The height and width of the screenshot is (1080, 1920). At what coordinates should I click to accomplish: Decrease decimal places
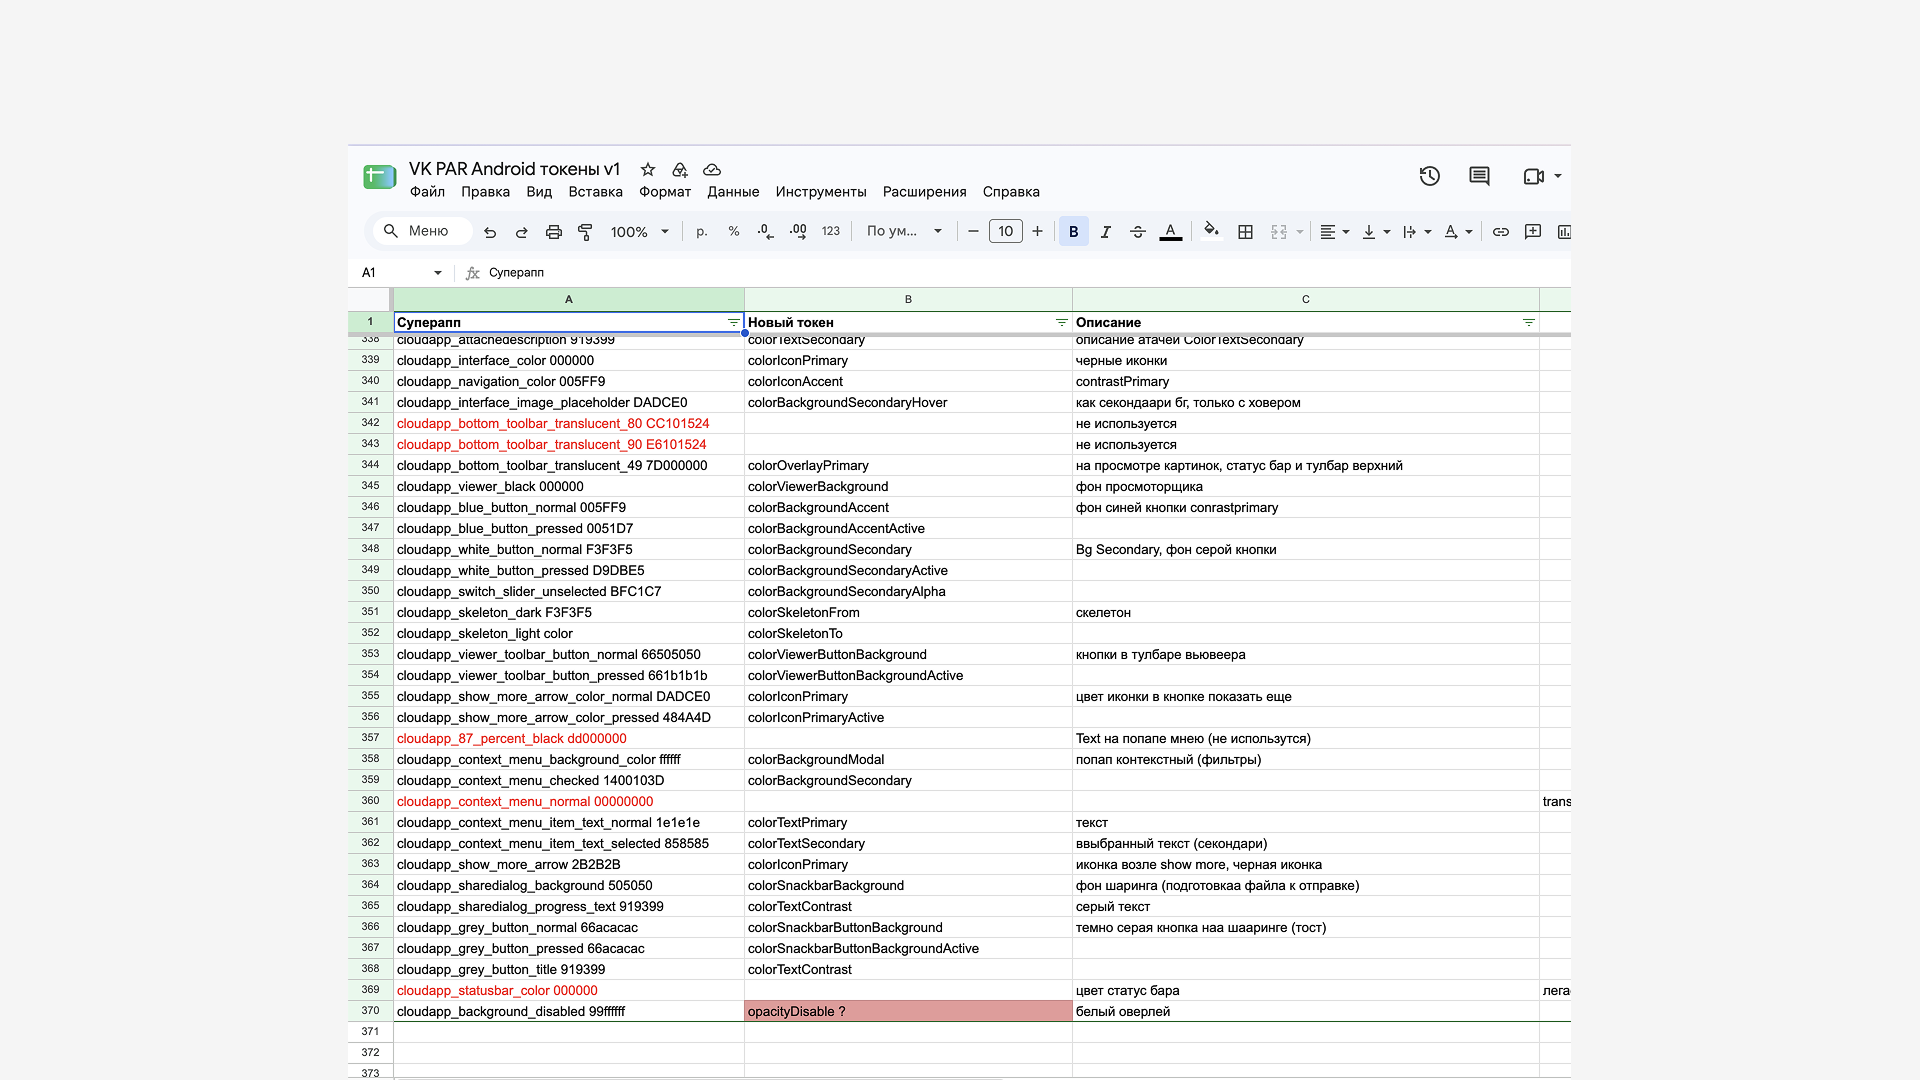pos(765,232)
